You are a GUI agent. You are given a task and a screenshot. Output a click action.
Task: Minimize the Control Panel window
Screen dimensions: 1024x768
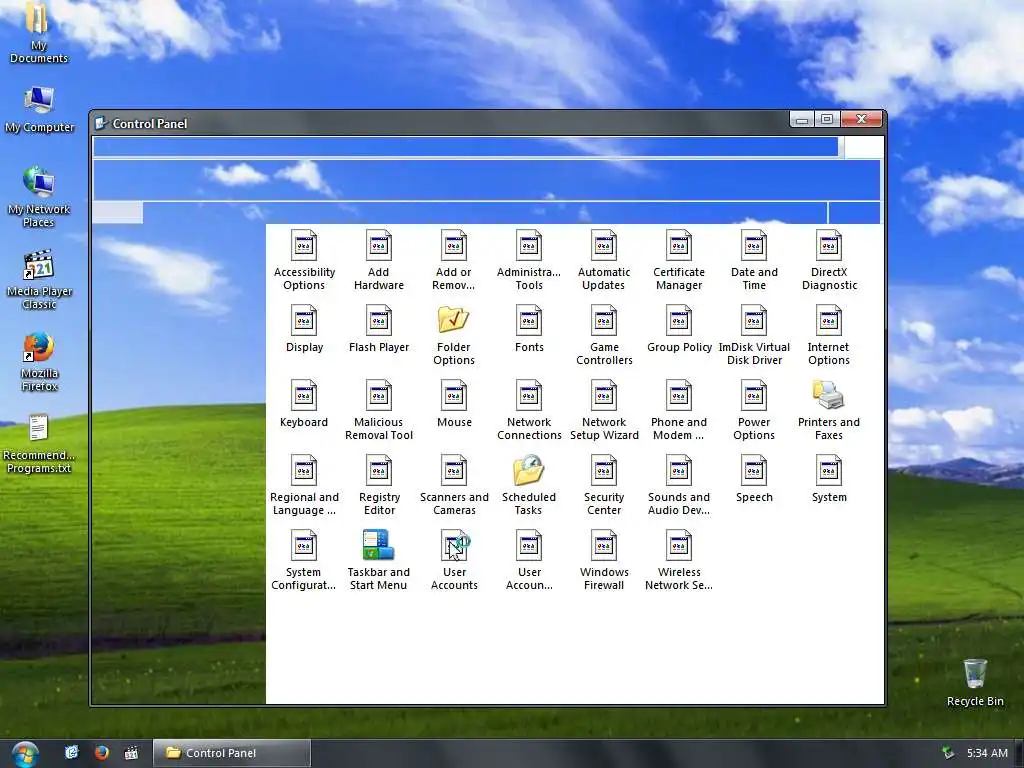coord(803,120)
